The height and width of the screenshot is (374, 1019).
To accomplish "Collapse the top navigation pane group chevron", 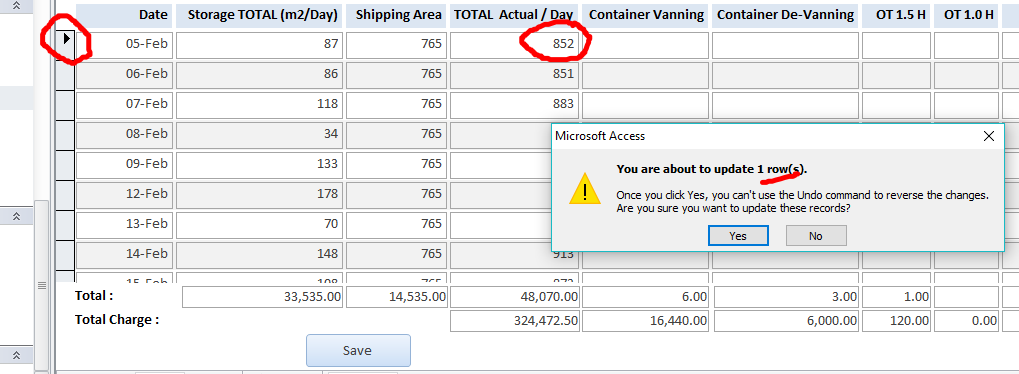I will click(x=17, y=5).
